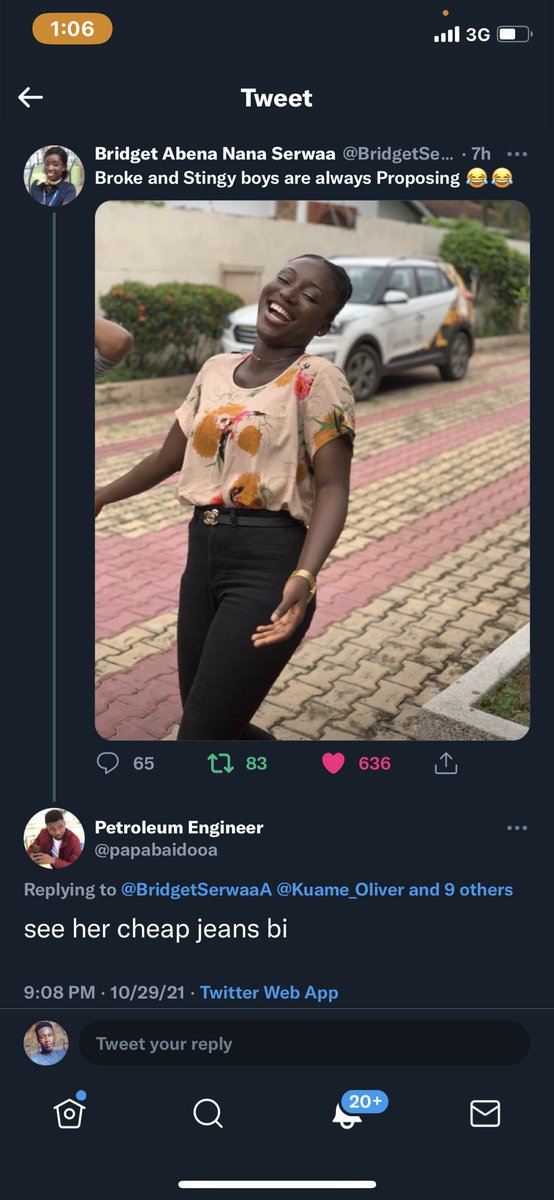This screenshot has height=1200, width=554.
Task: Tap the Tweet your reply field
Action: [304, 1043]
